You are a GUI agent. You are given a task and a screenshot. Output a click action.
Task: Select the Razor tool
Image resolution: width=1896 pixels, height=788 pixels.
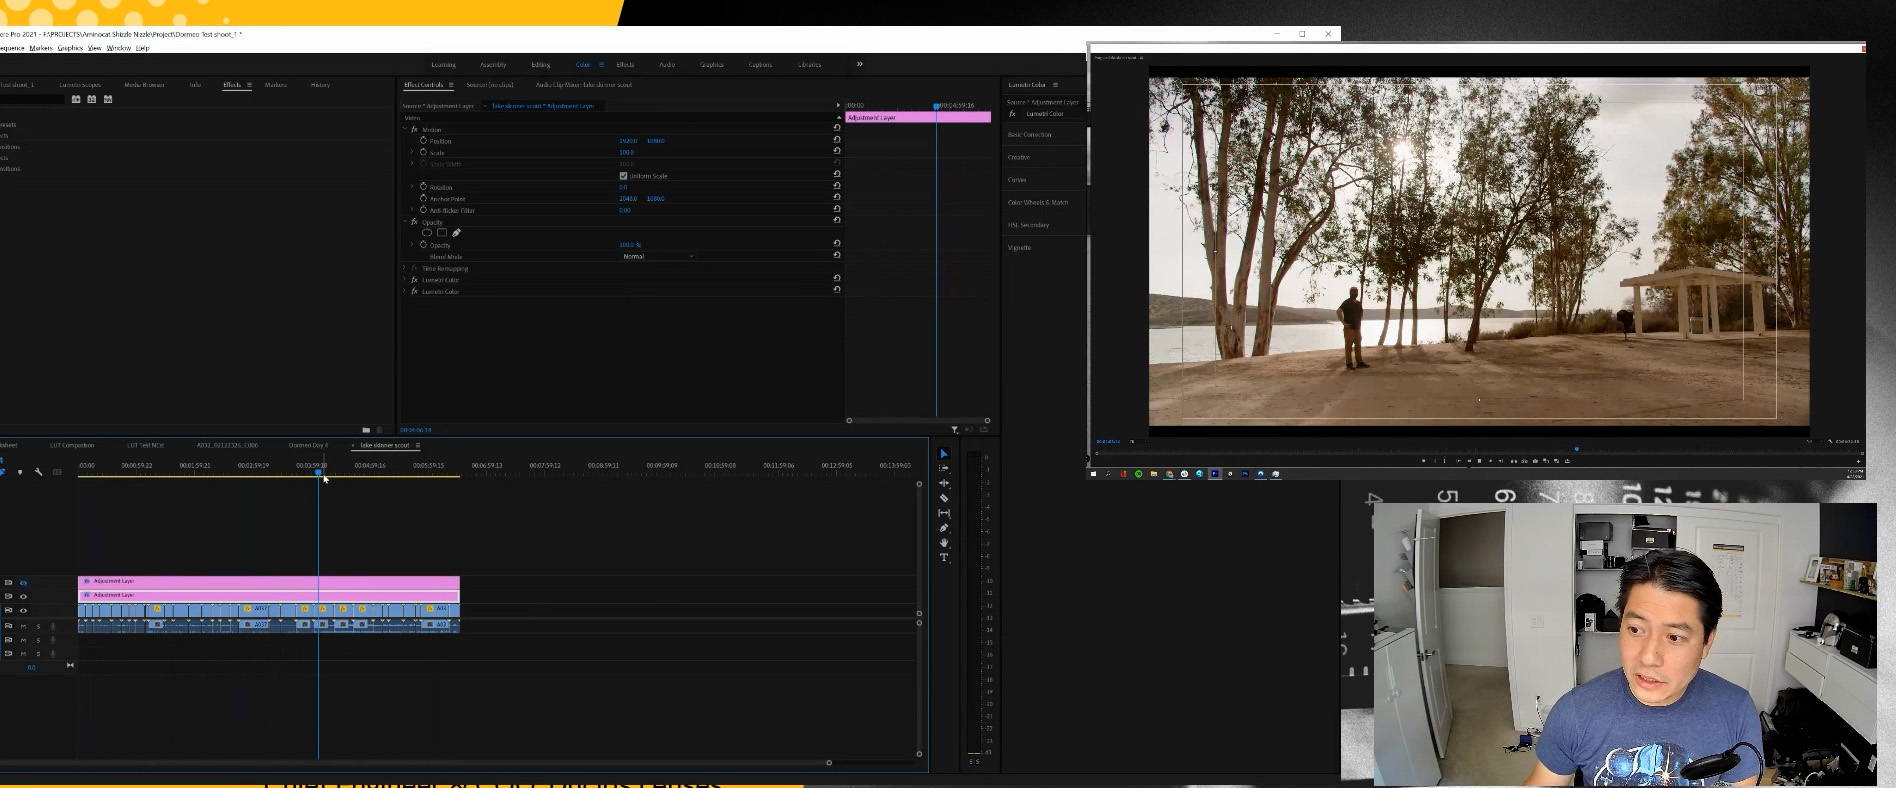click(x=943, y=498)
